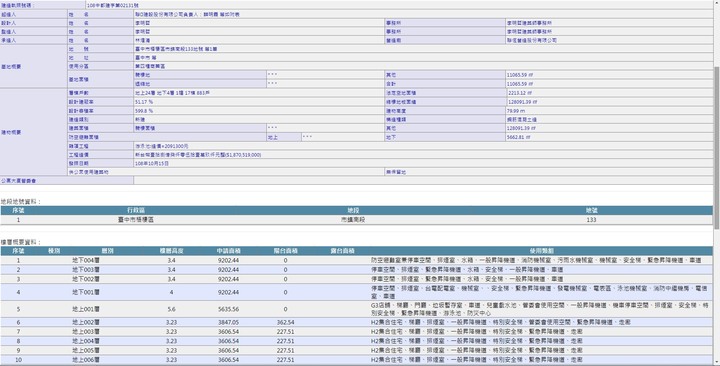720x366 pixels.
Task: Click the 露台面積 column header
Action: click(343, 251)
